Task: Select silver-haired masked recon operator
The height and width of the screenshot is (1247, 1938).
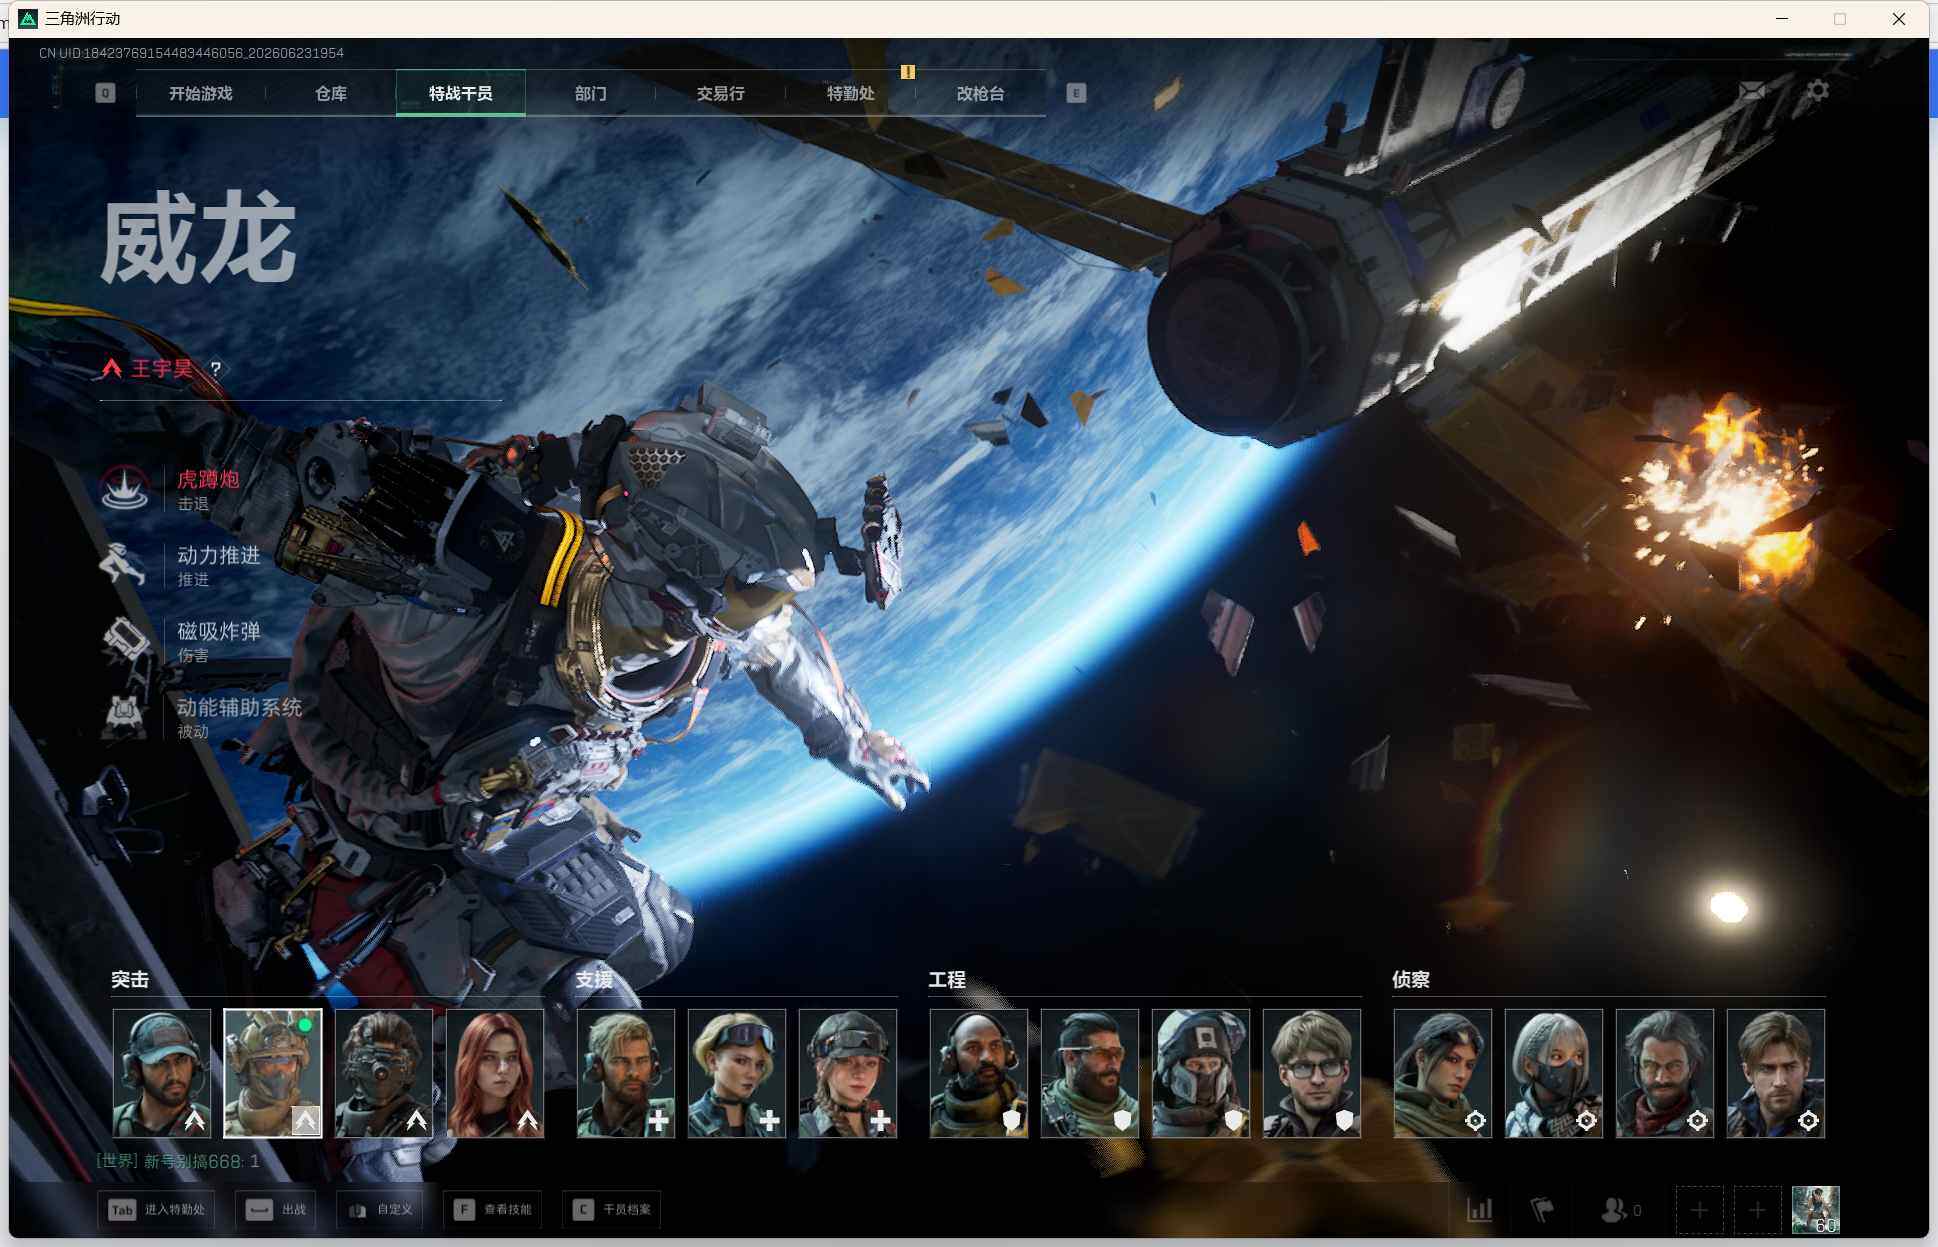Action: click(1554, 1073)
